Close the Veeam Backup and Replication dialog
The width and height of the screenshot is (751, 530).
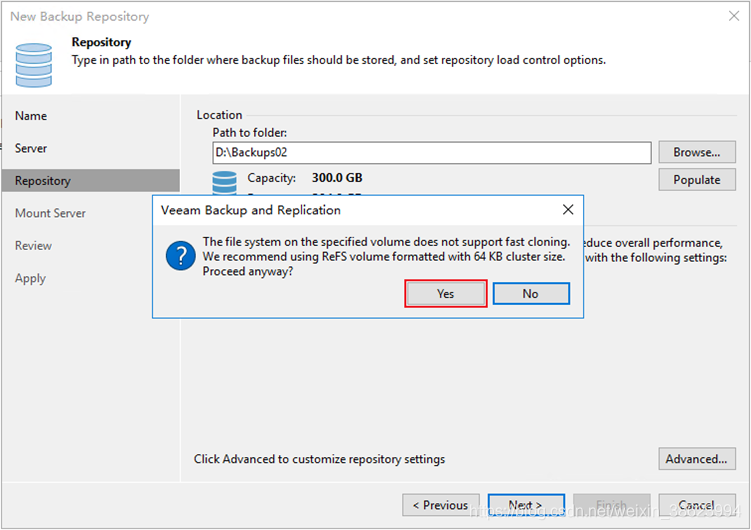(568, 210)
